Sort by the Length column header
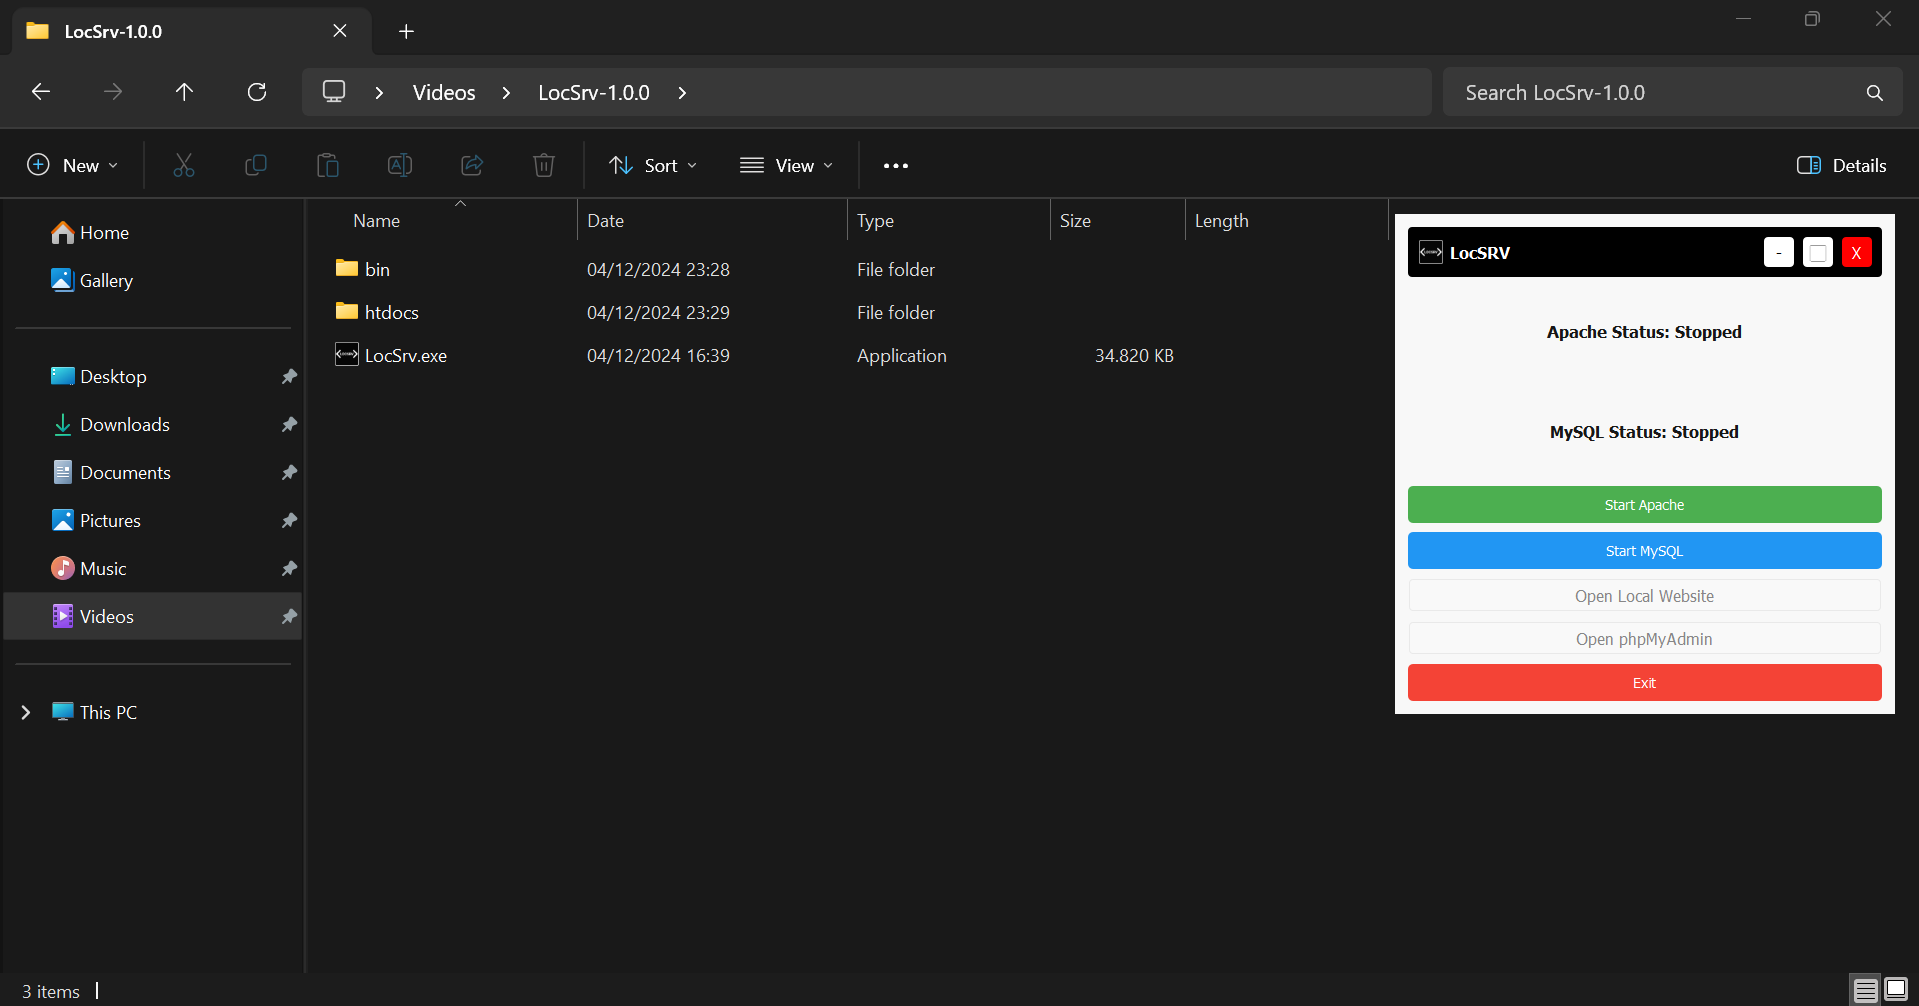This screenshot has width=1919, height=1006. pos(1286,221)
